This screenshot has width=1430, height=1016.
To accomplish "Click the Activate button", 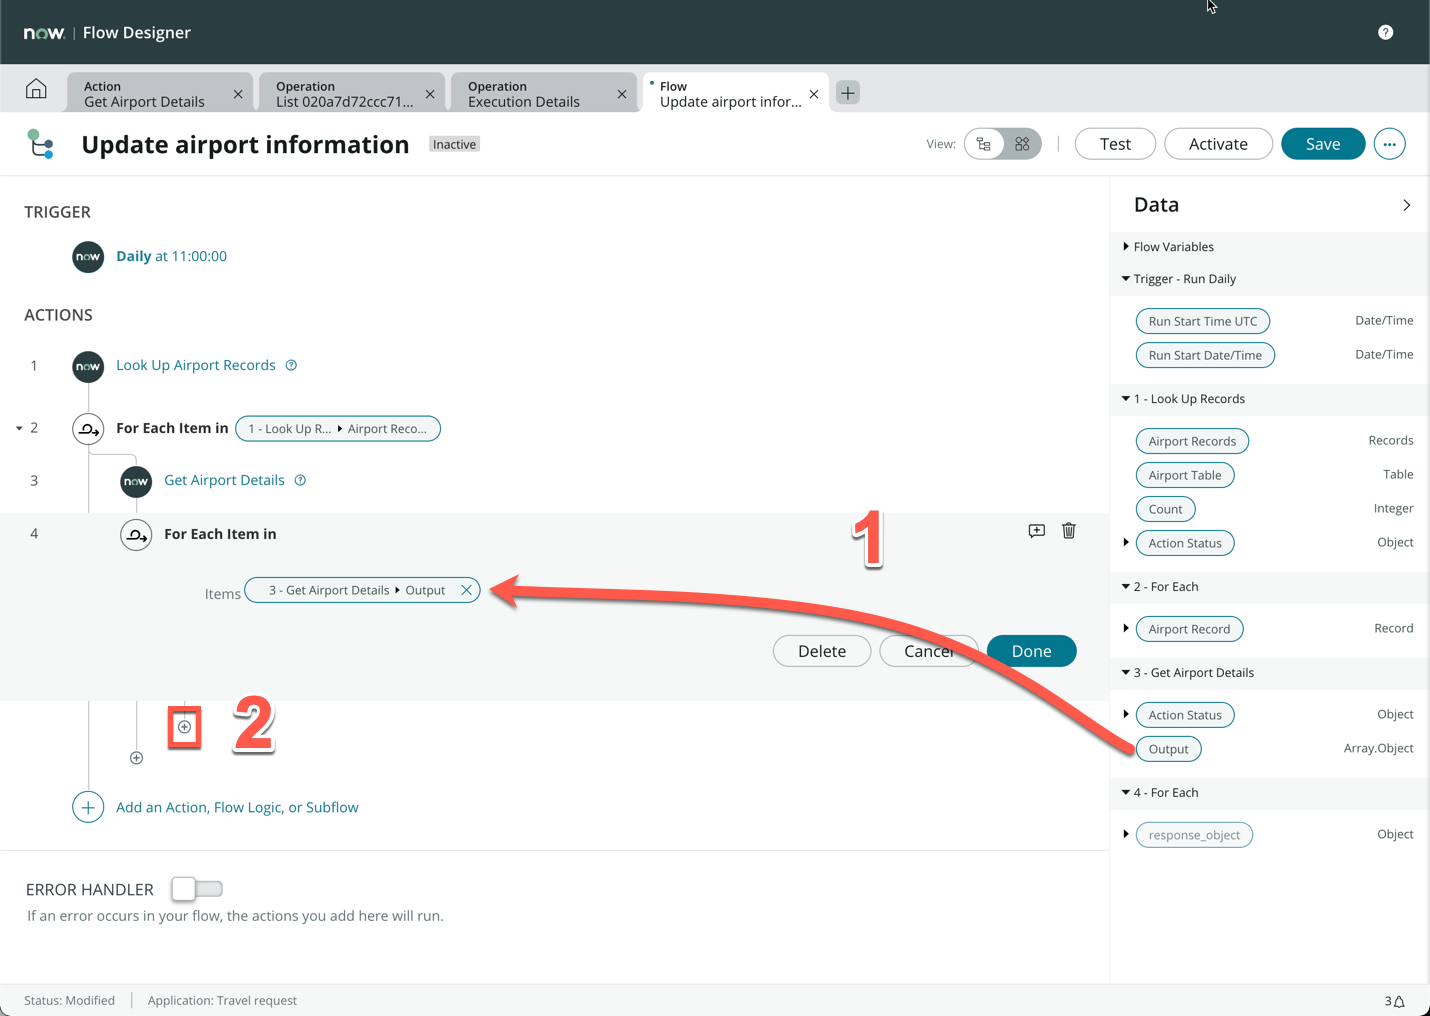I will point(1218,144).
